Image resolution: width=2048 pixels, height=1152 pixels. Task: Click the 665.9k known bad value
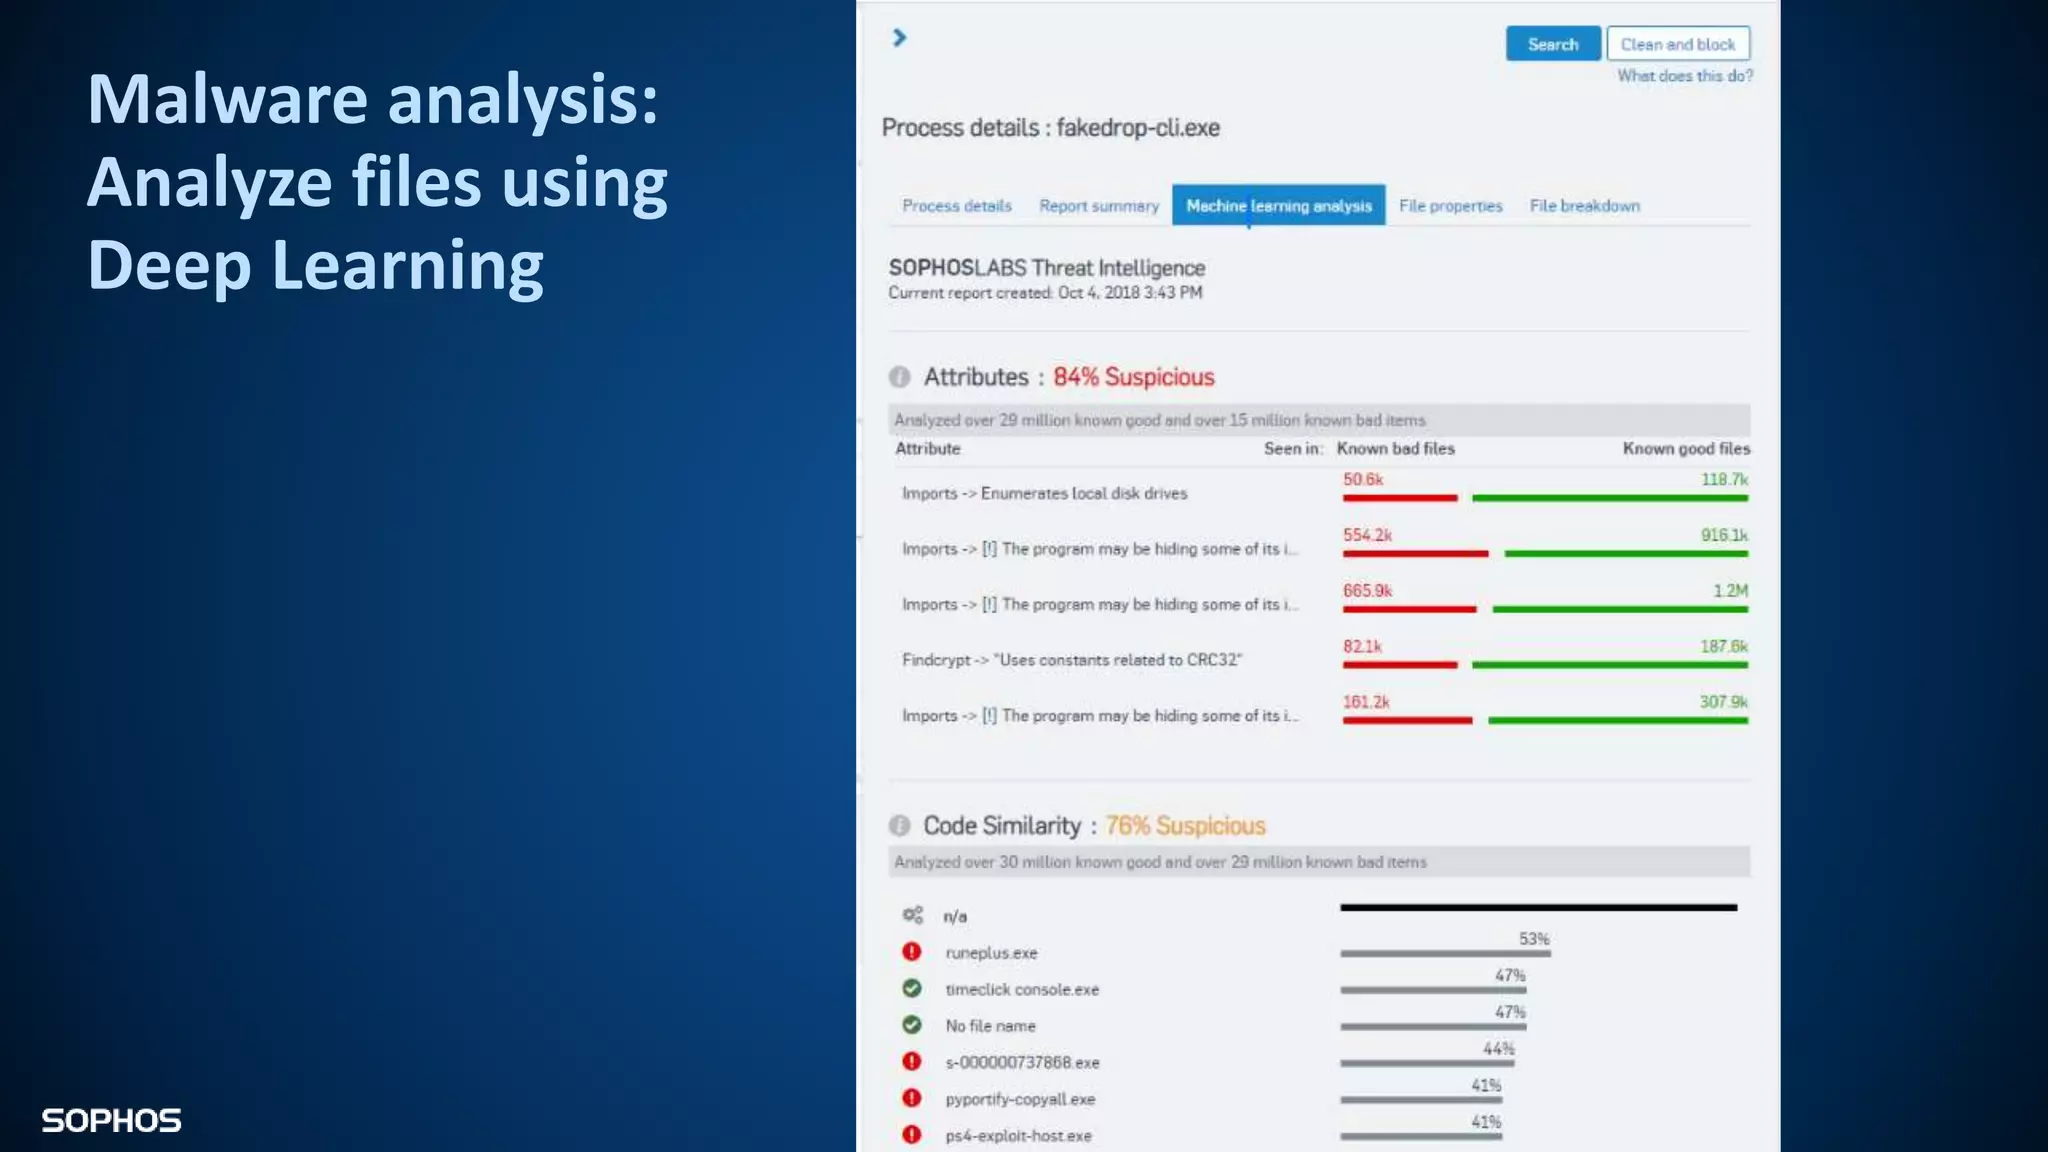(1367, 591)
